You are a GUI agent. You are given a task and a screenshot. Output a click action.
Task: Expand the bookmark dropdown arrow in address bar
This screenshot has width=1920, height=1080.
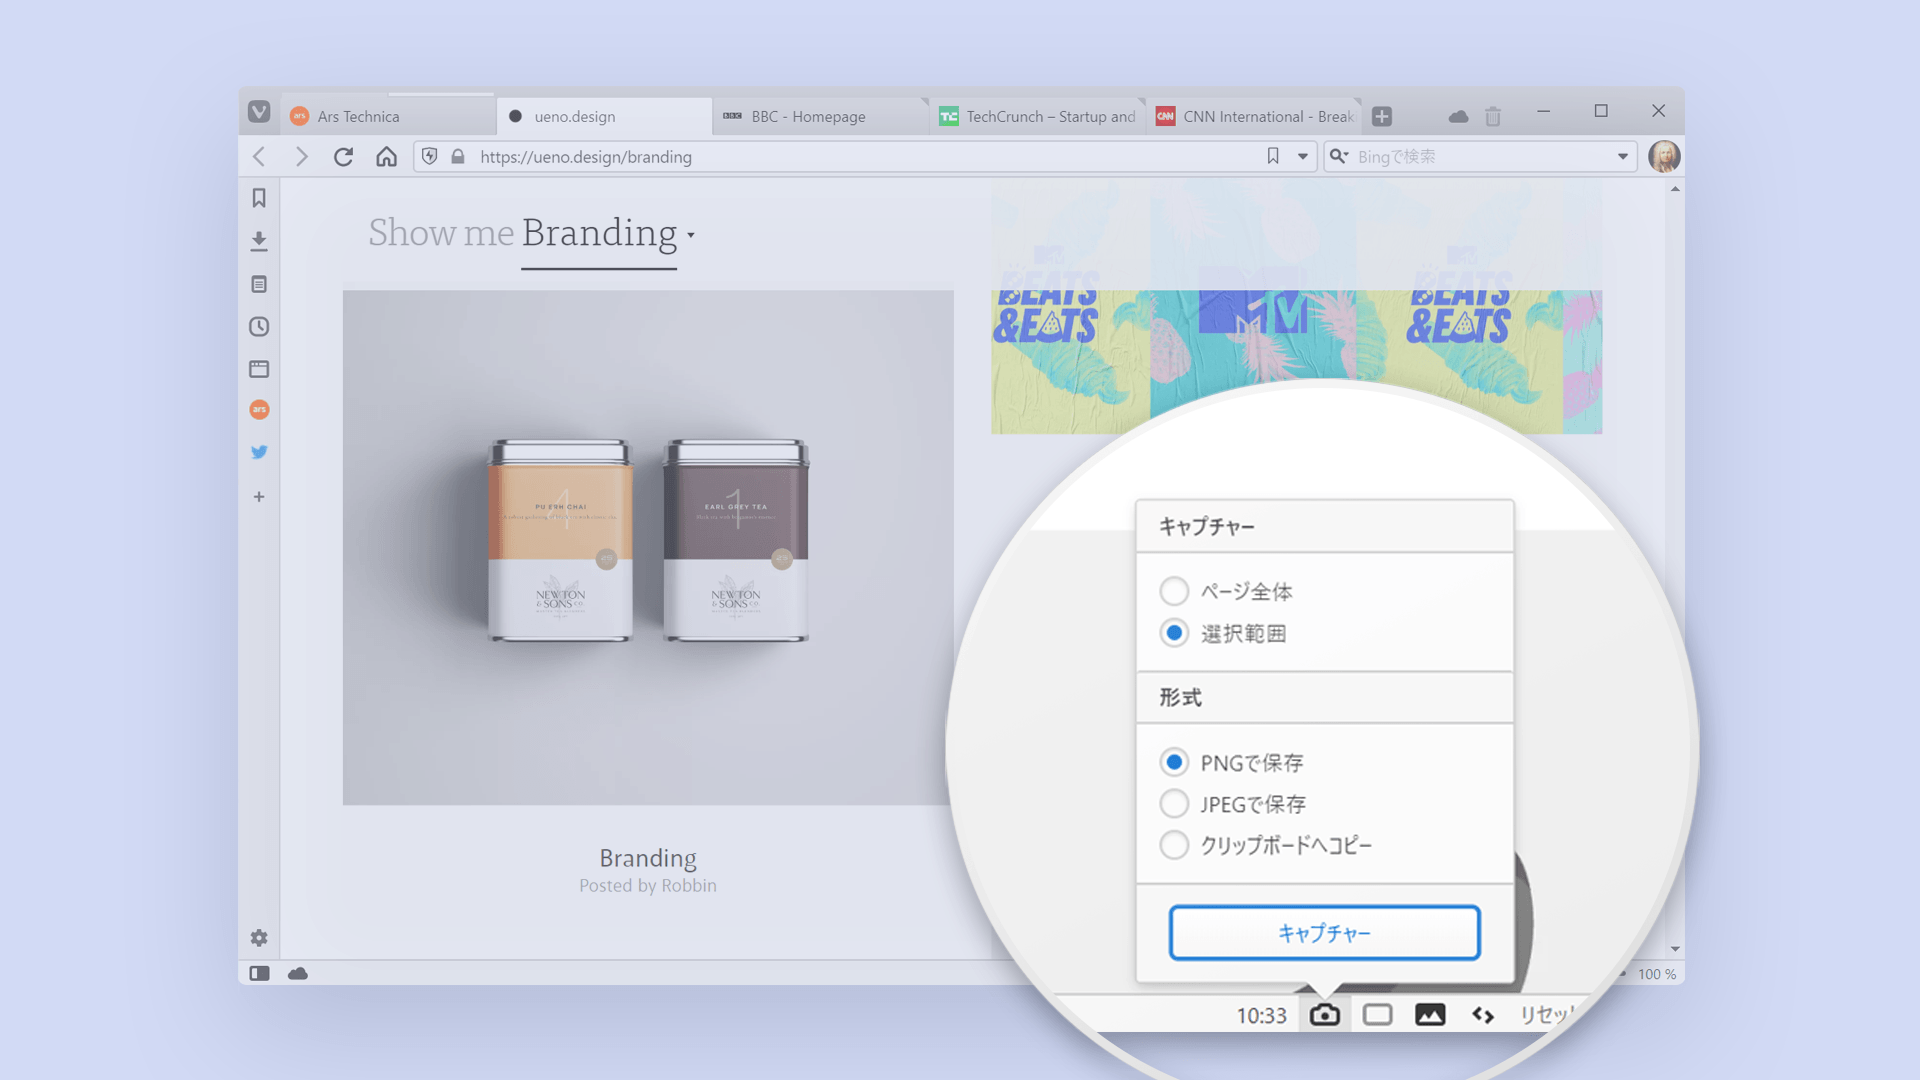1302,156
